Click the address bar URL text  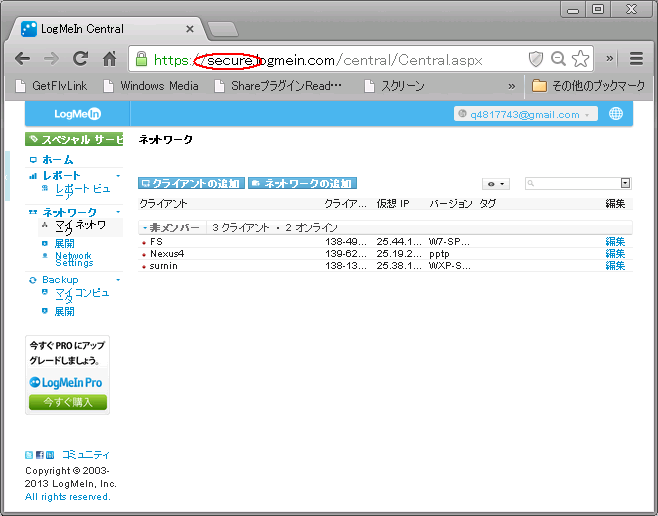coord(318,60)
